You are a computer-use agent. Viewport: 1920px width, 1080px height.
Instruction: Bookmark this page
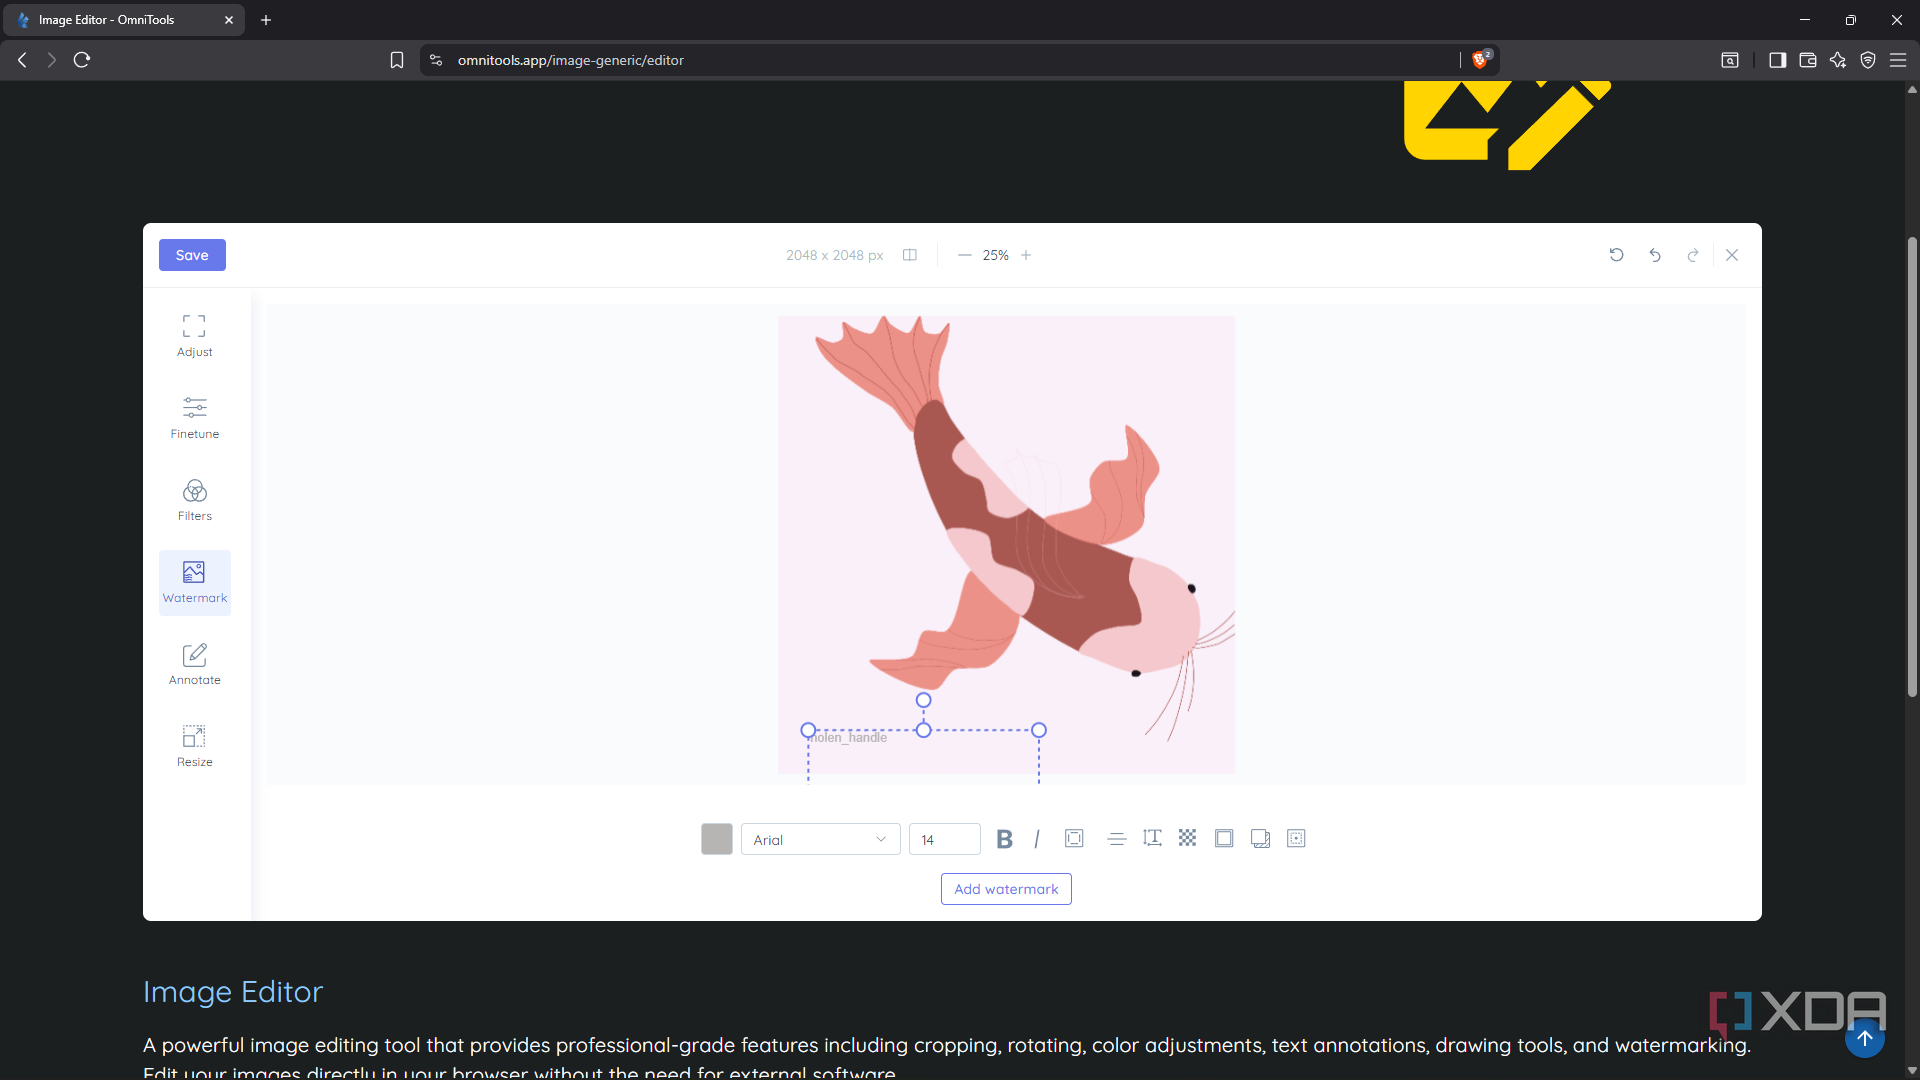click(x=397, y=60)
